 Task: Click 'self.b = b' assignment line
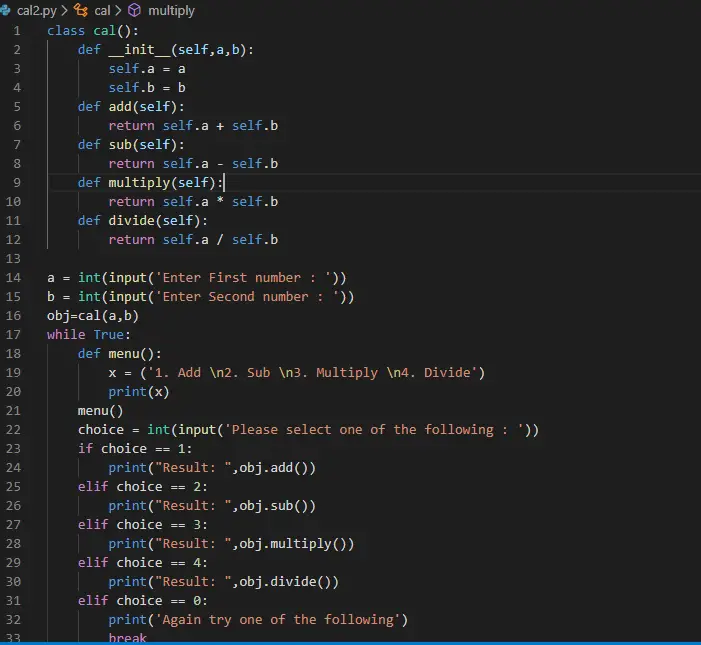coord(147,88)
